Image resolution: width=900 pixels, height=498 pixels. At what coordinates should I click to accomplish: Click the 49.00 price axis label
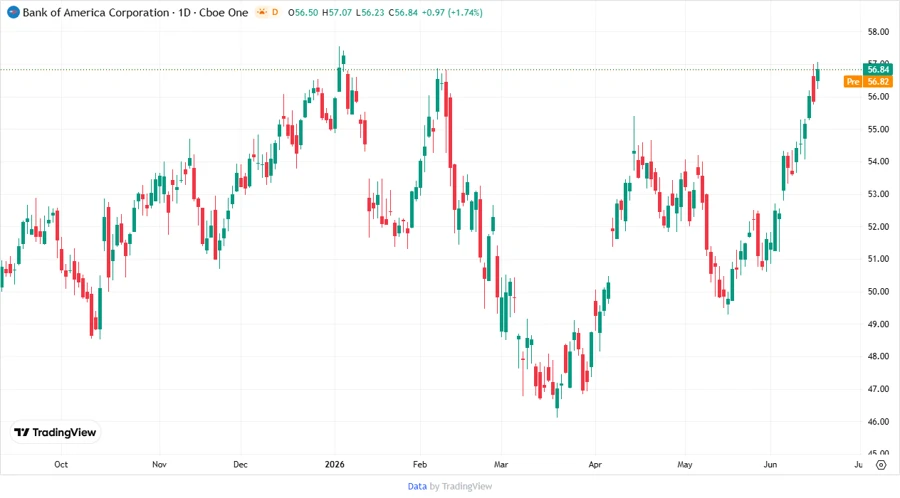pyautogui.click(x=878, y=325)
